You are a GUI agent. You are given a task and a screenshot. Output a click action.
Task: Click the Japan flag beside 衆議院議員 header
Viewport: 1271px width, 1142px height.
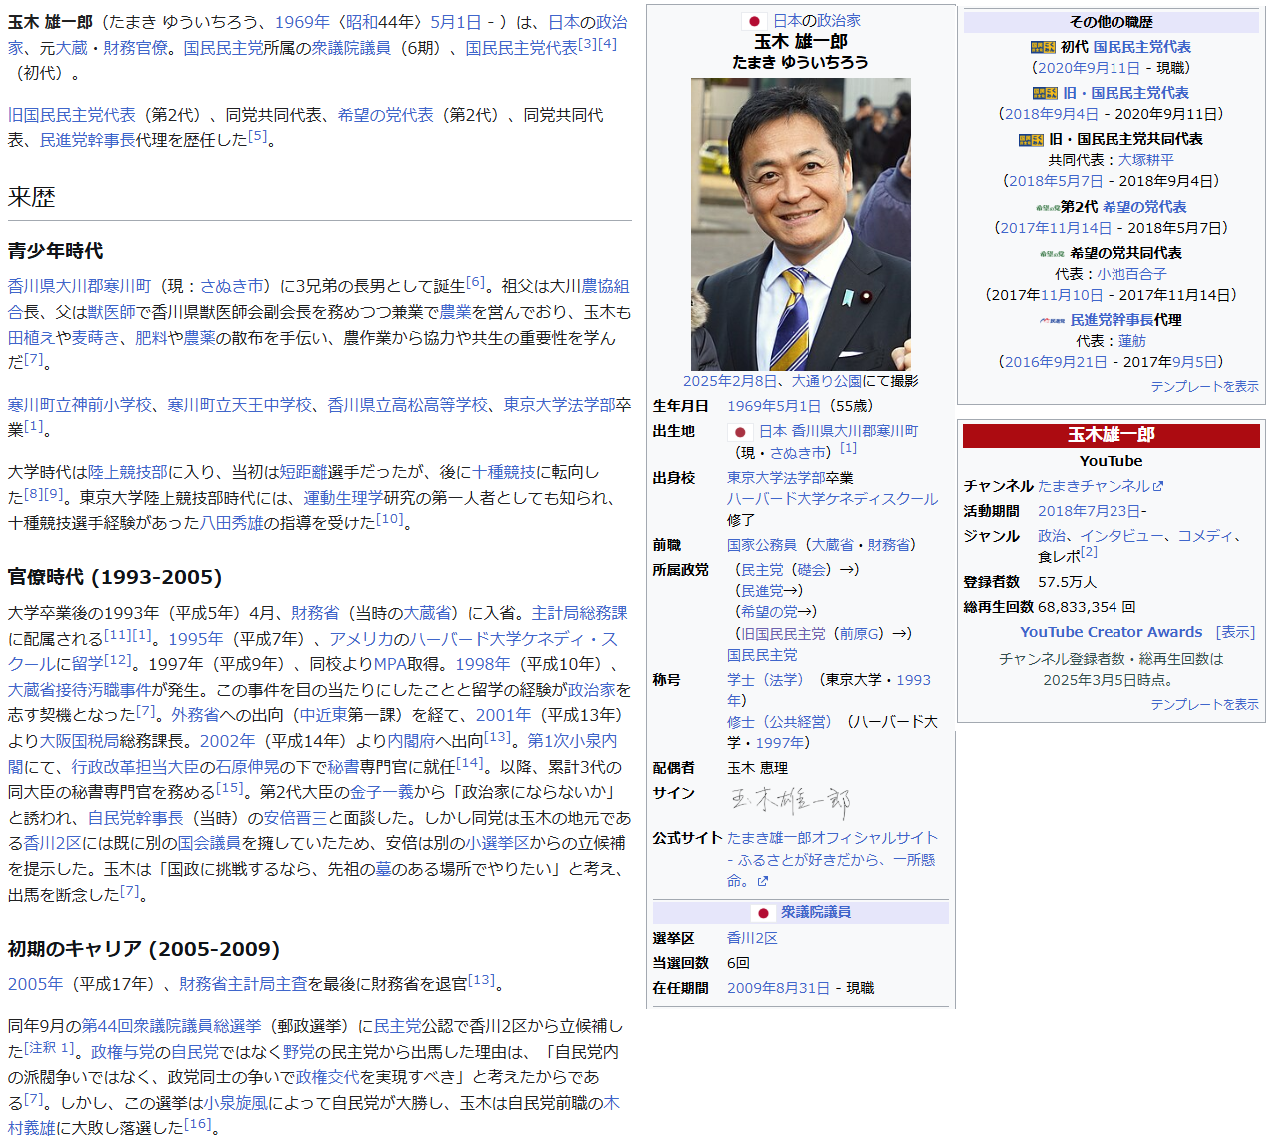pos(763,913)
